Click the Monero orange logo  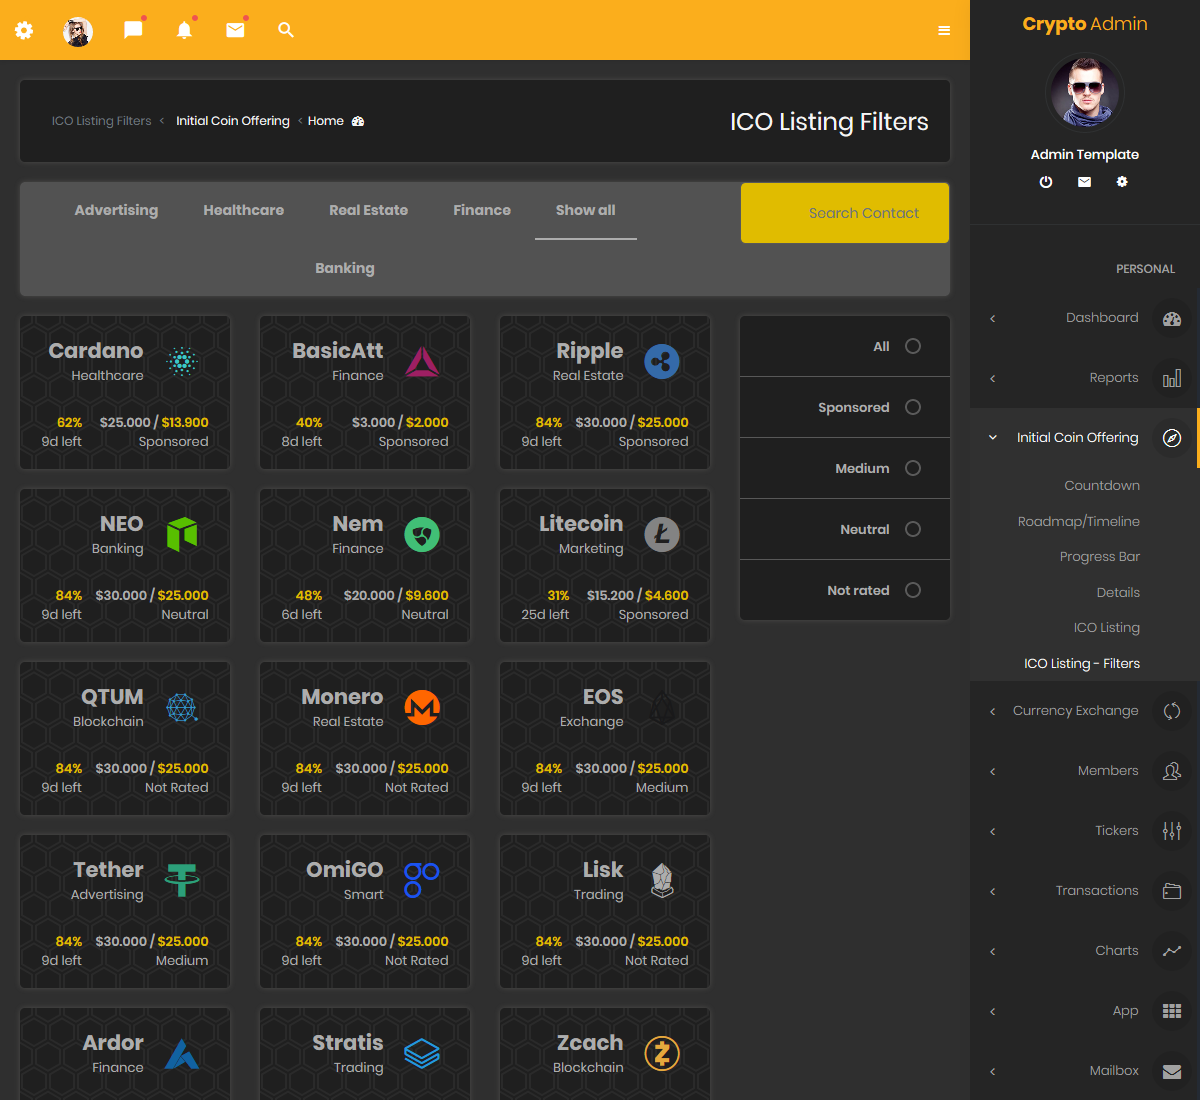[x=422, y=708]
